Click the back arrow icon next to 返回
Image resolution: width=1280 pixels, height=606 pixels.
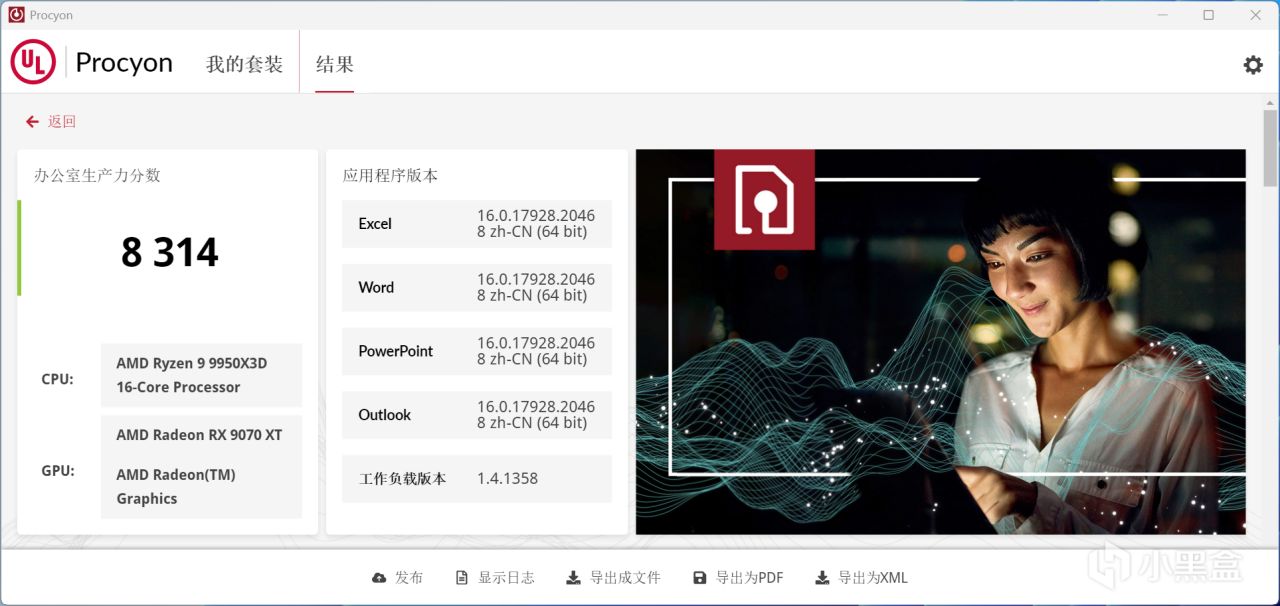coord(33,121)
